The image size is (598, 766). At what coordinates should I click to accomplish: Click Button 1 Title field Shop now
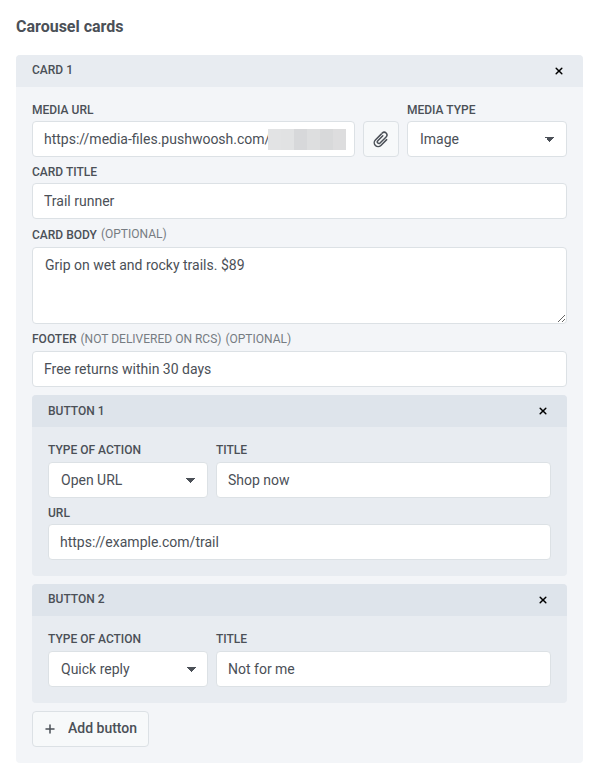(384, 480)
